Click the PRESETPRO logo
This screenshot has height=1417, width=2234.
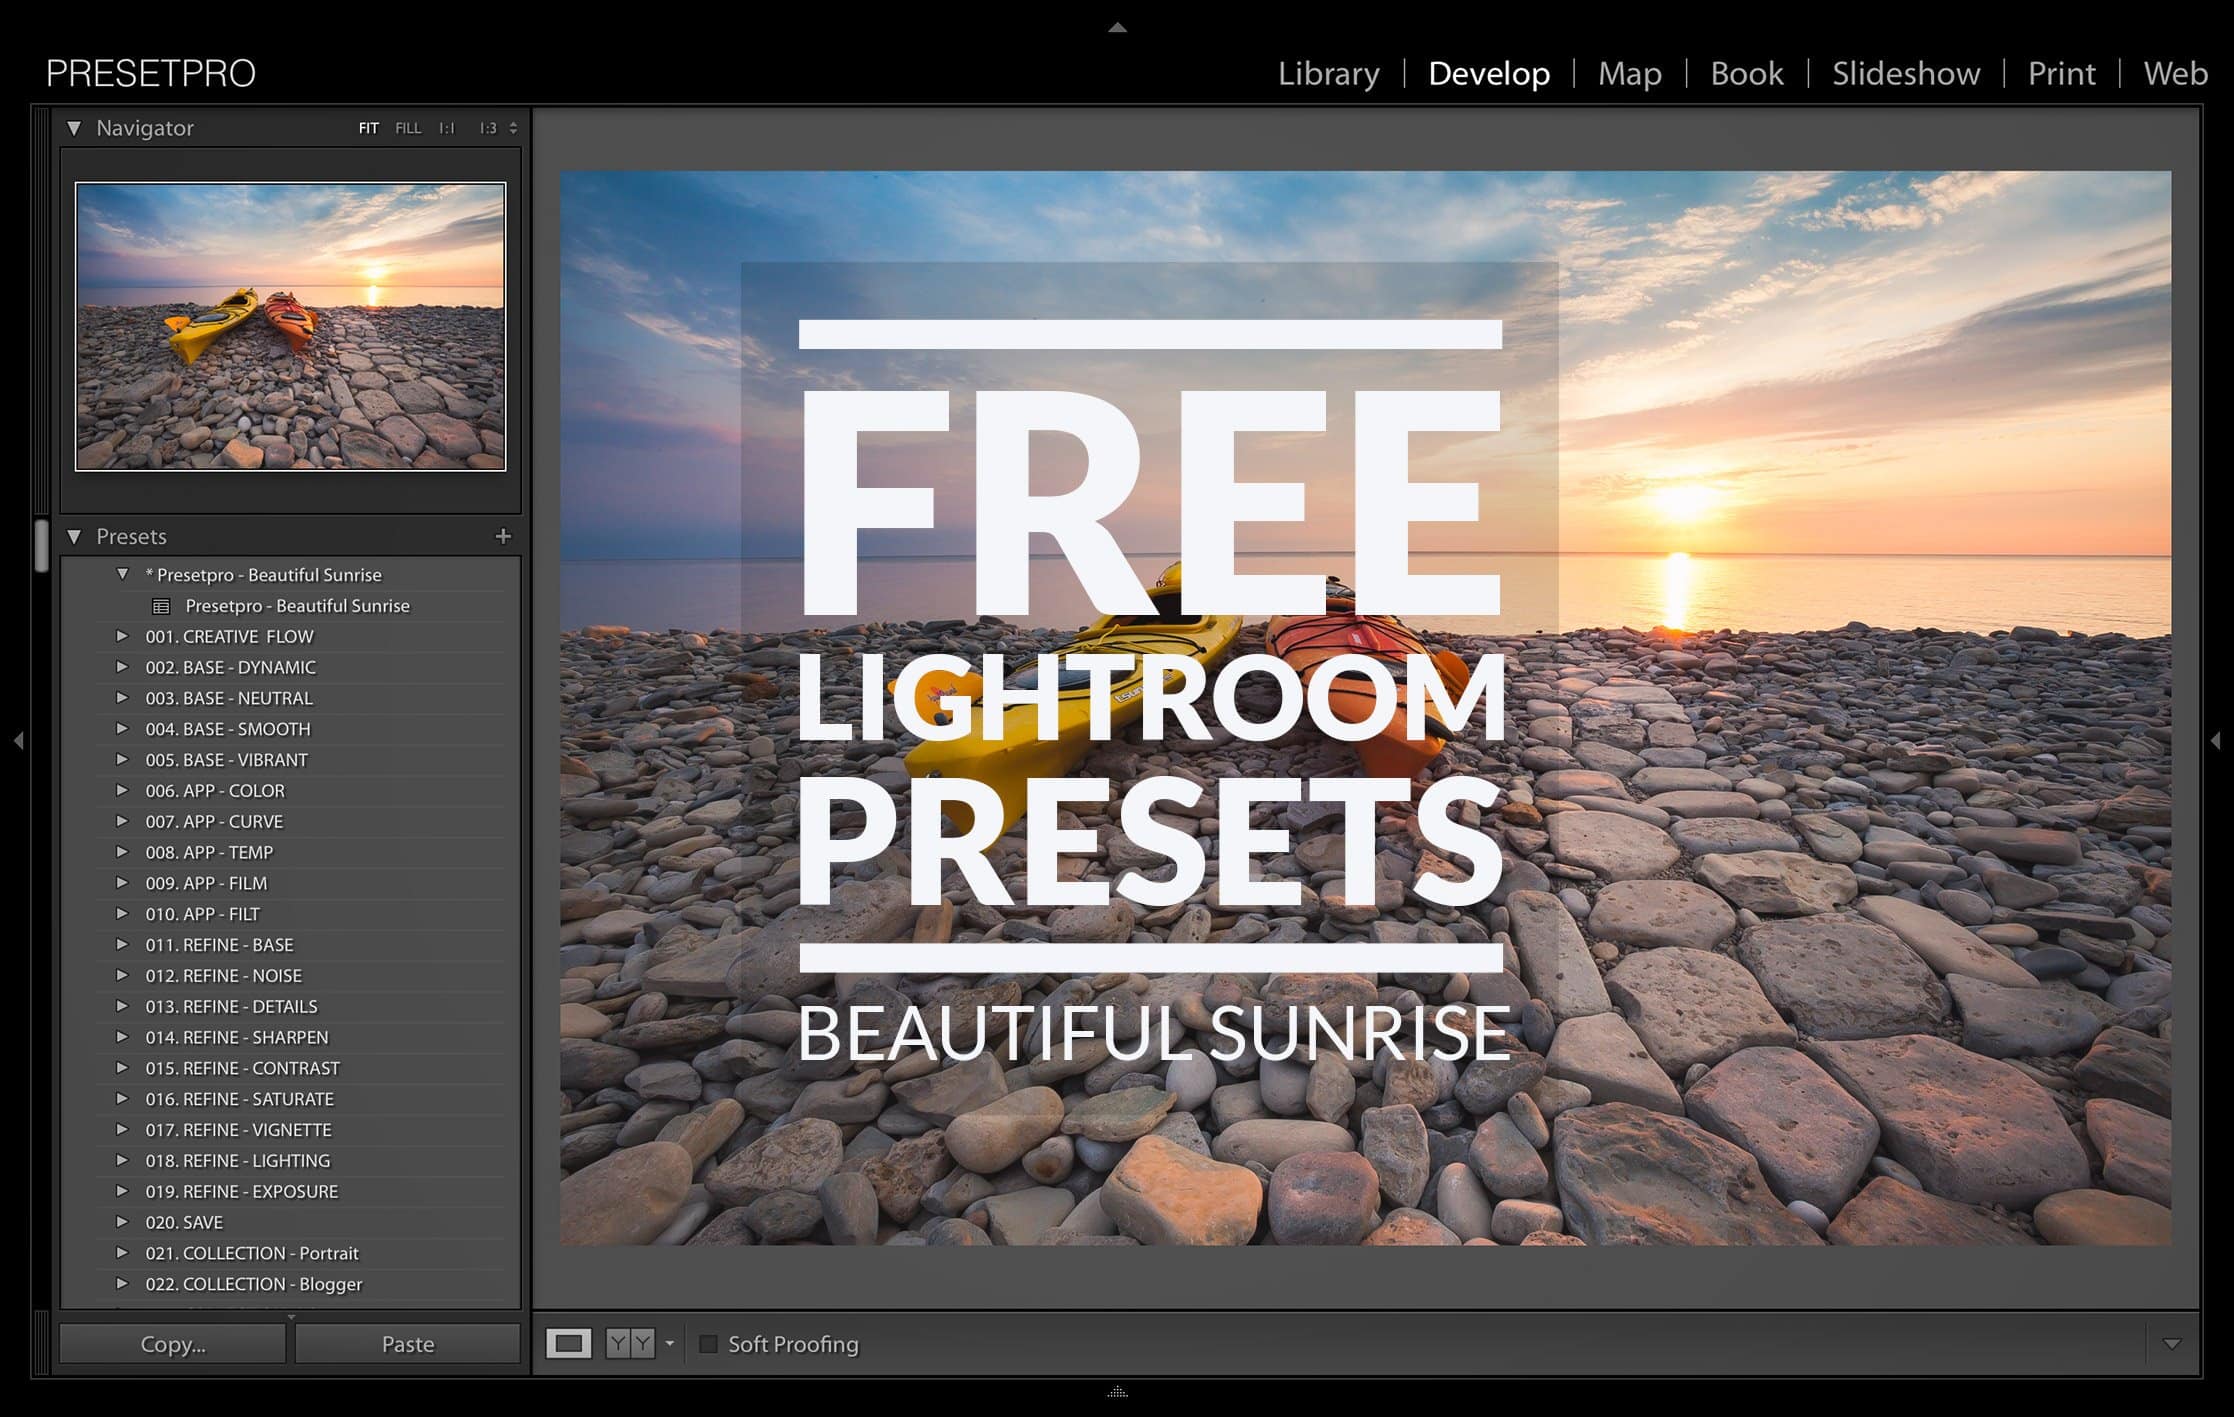[152, 72]
